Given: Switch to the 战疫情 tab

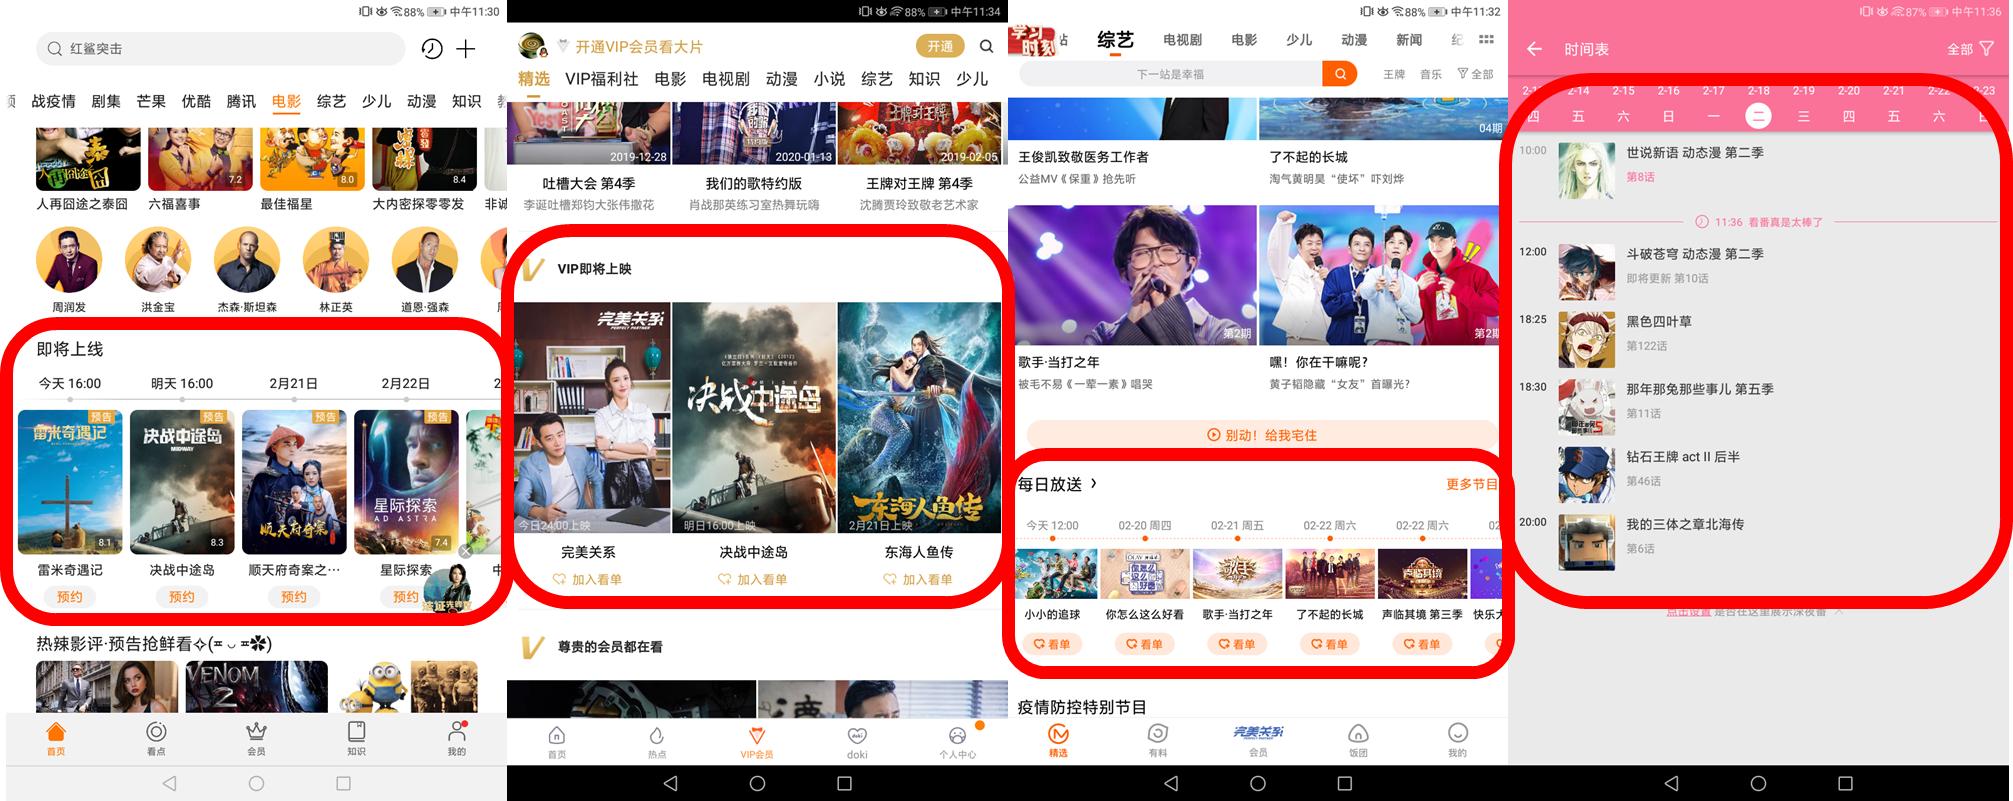Looking at the screenshot, I should [x=53, y=101].
